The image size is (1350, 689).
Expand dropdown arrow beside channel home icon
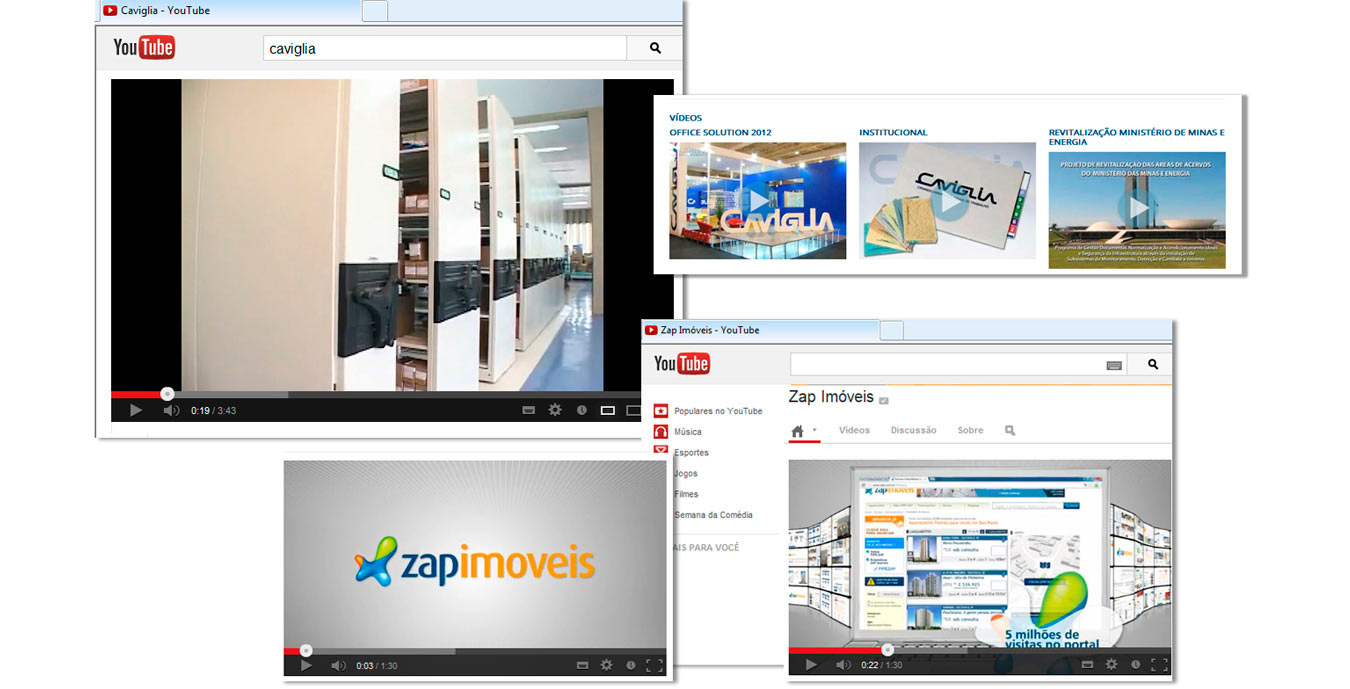point(815,430)
